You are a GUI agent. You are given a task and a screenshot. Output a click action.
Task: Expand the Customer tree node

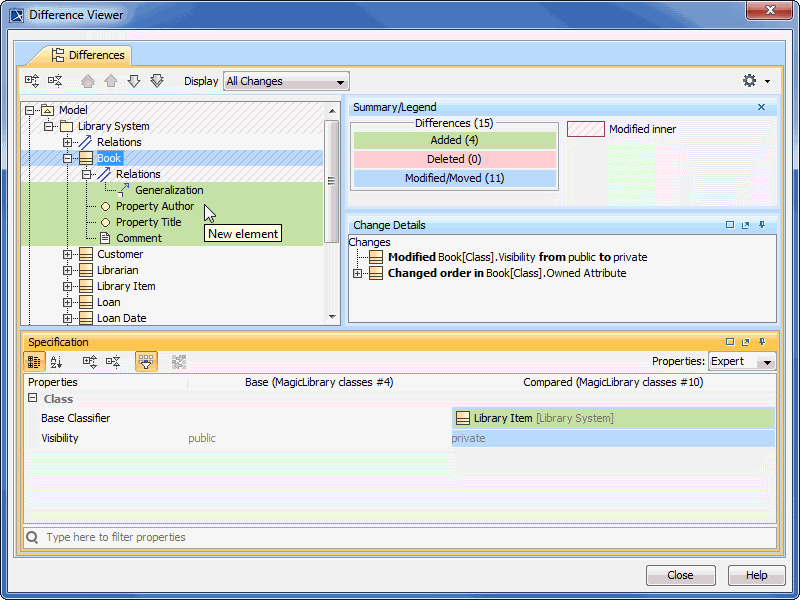coord(67,254)
